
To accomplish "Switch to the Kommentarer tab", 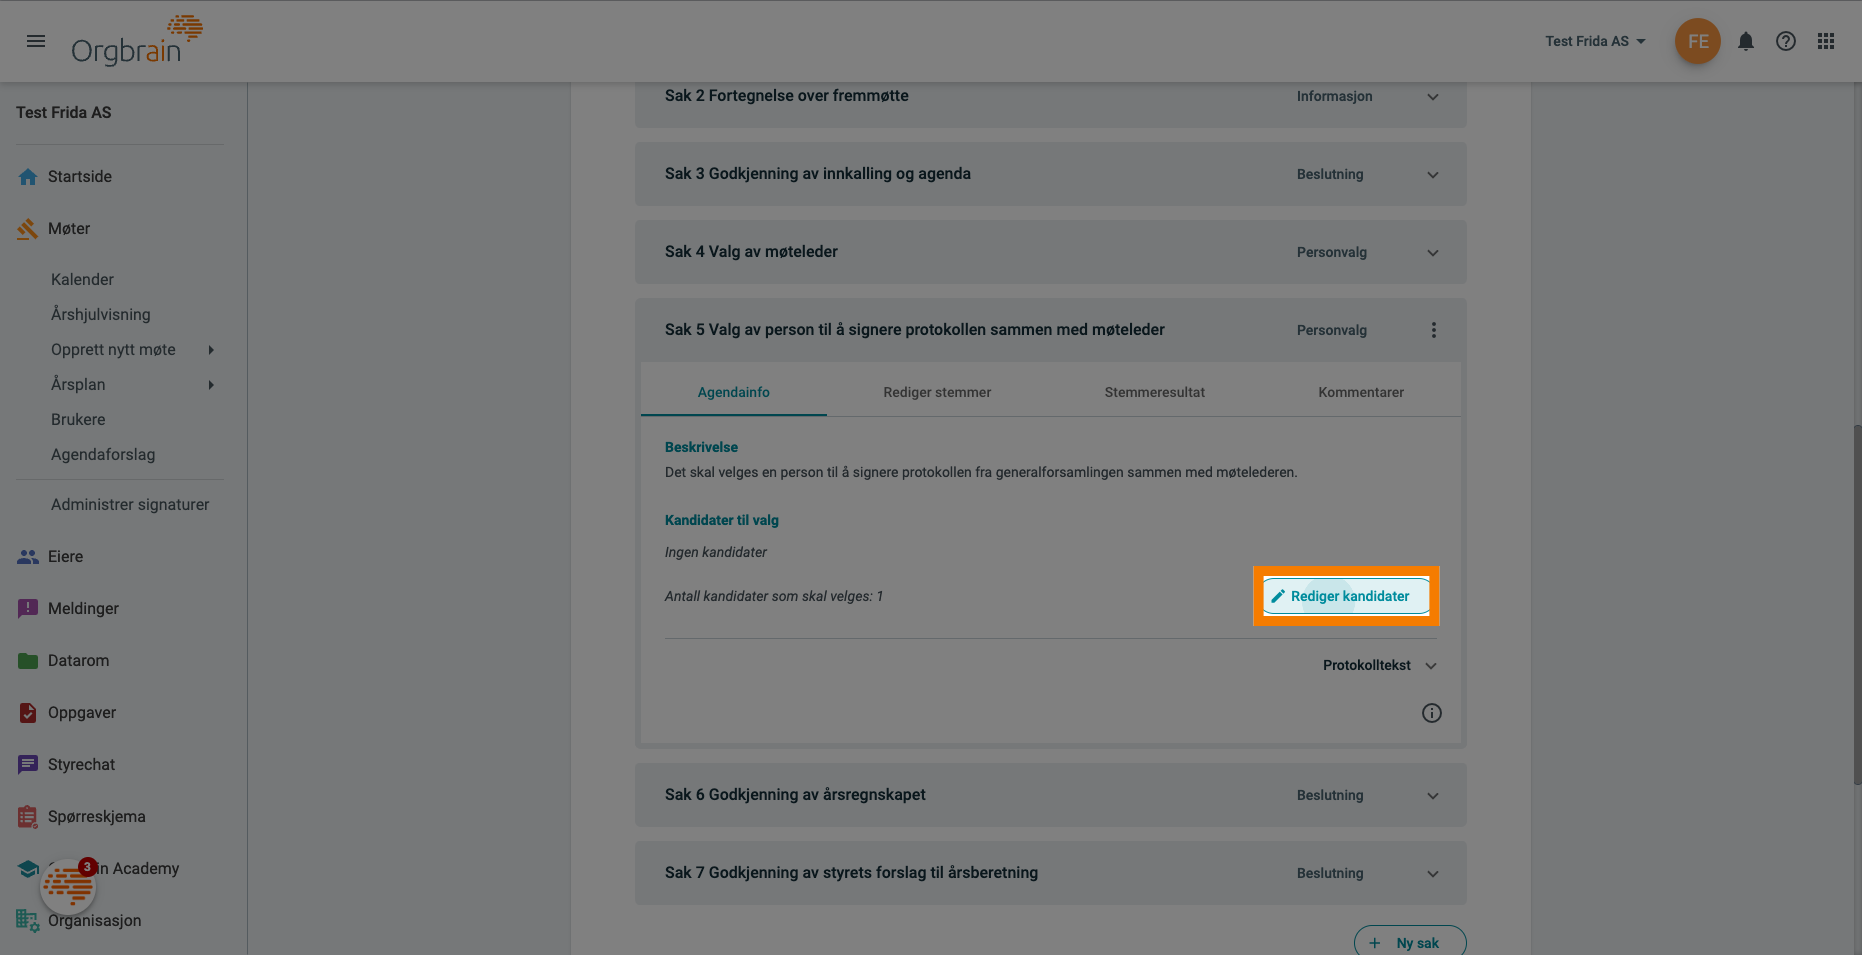I will click(1360, 392).
